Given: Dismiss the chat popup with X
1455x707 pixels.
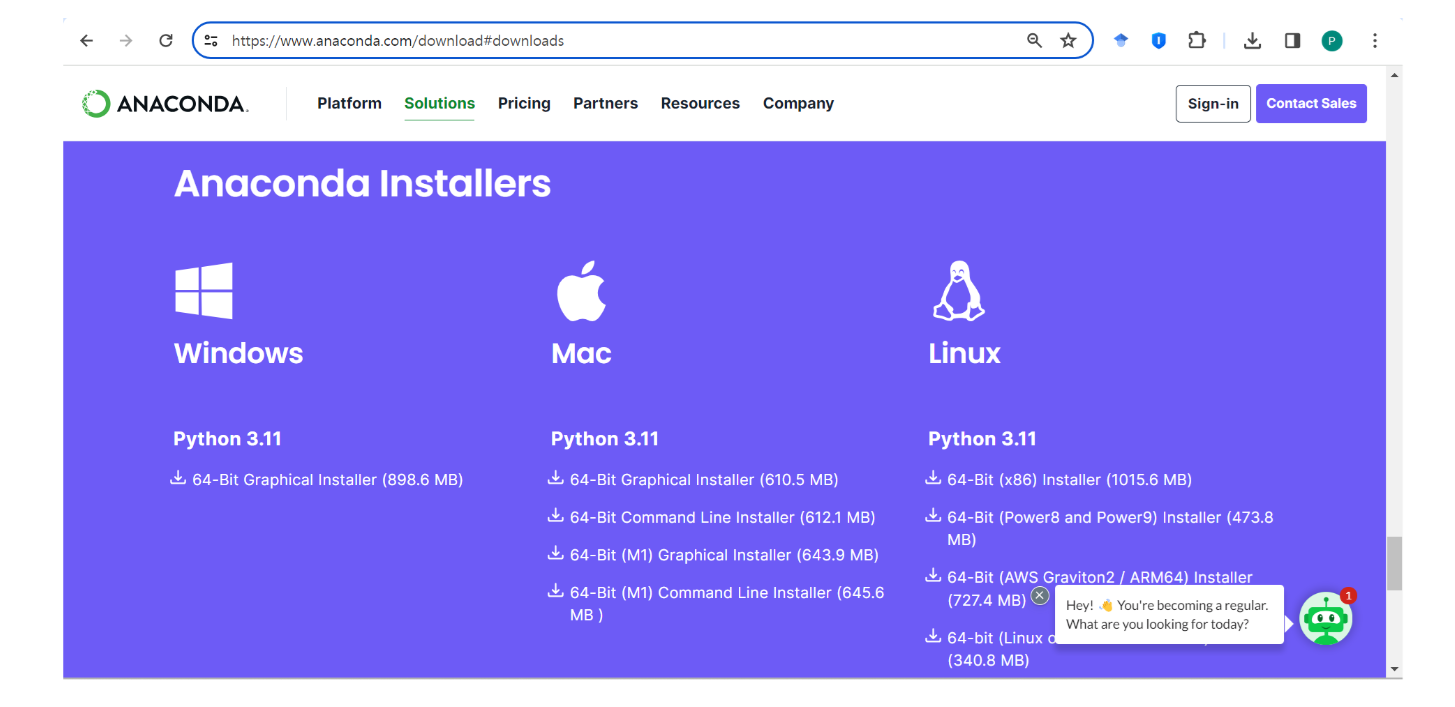Looking at the screenshot, I should coord(1040,595).
